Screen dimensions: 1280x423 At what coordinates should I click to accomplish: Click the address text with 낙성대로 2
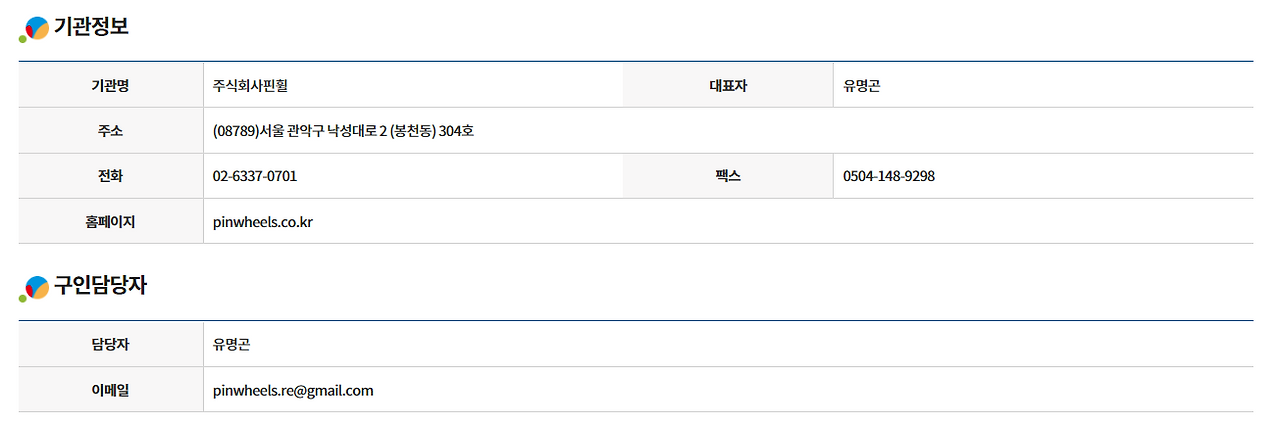tap(342, 131)
